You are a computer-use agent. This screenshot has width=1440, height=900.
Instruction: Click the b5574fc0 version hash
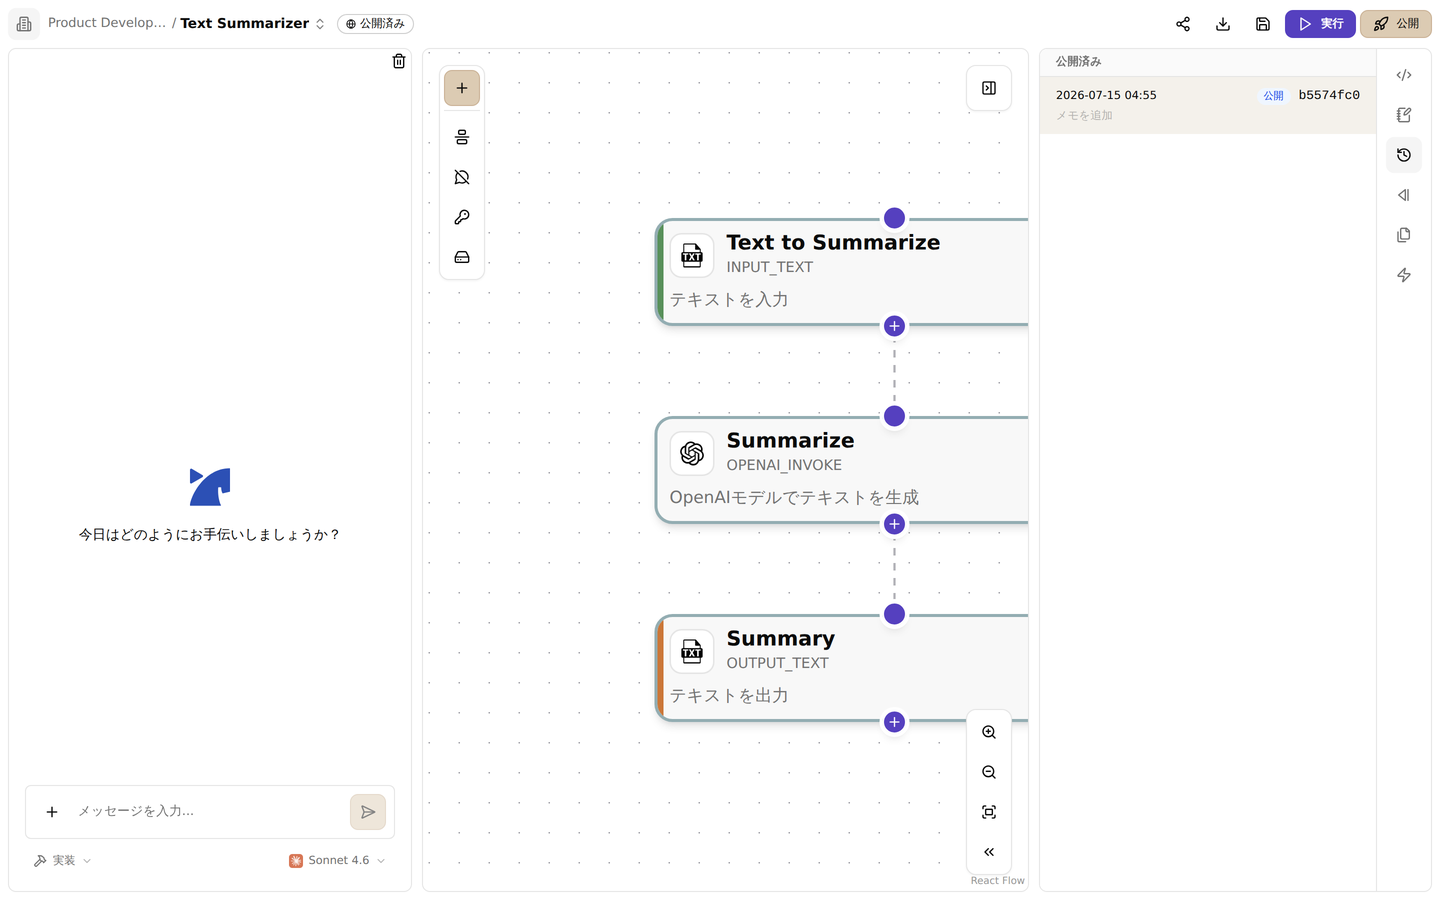[1329, 95]
